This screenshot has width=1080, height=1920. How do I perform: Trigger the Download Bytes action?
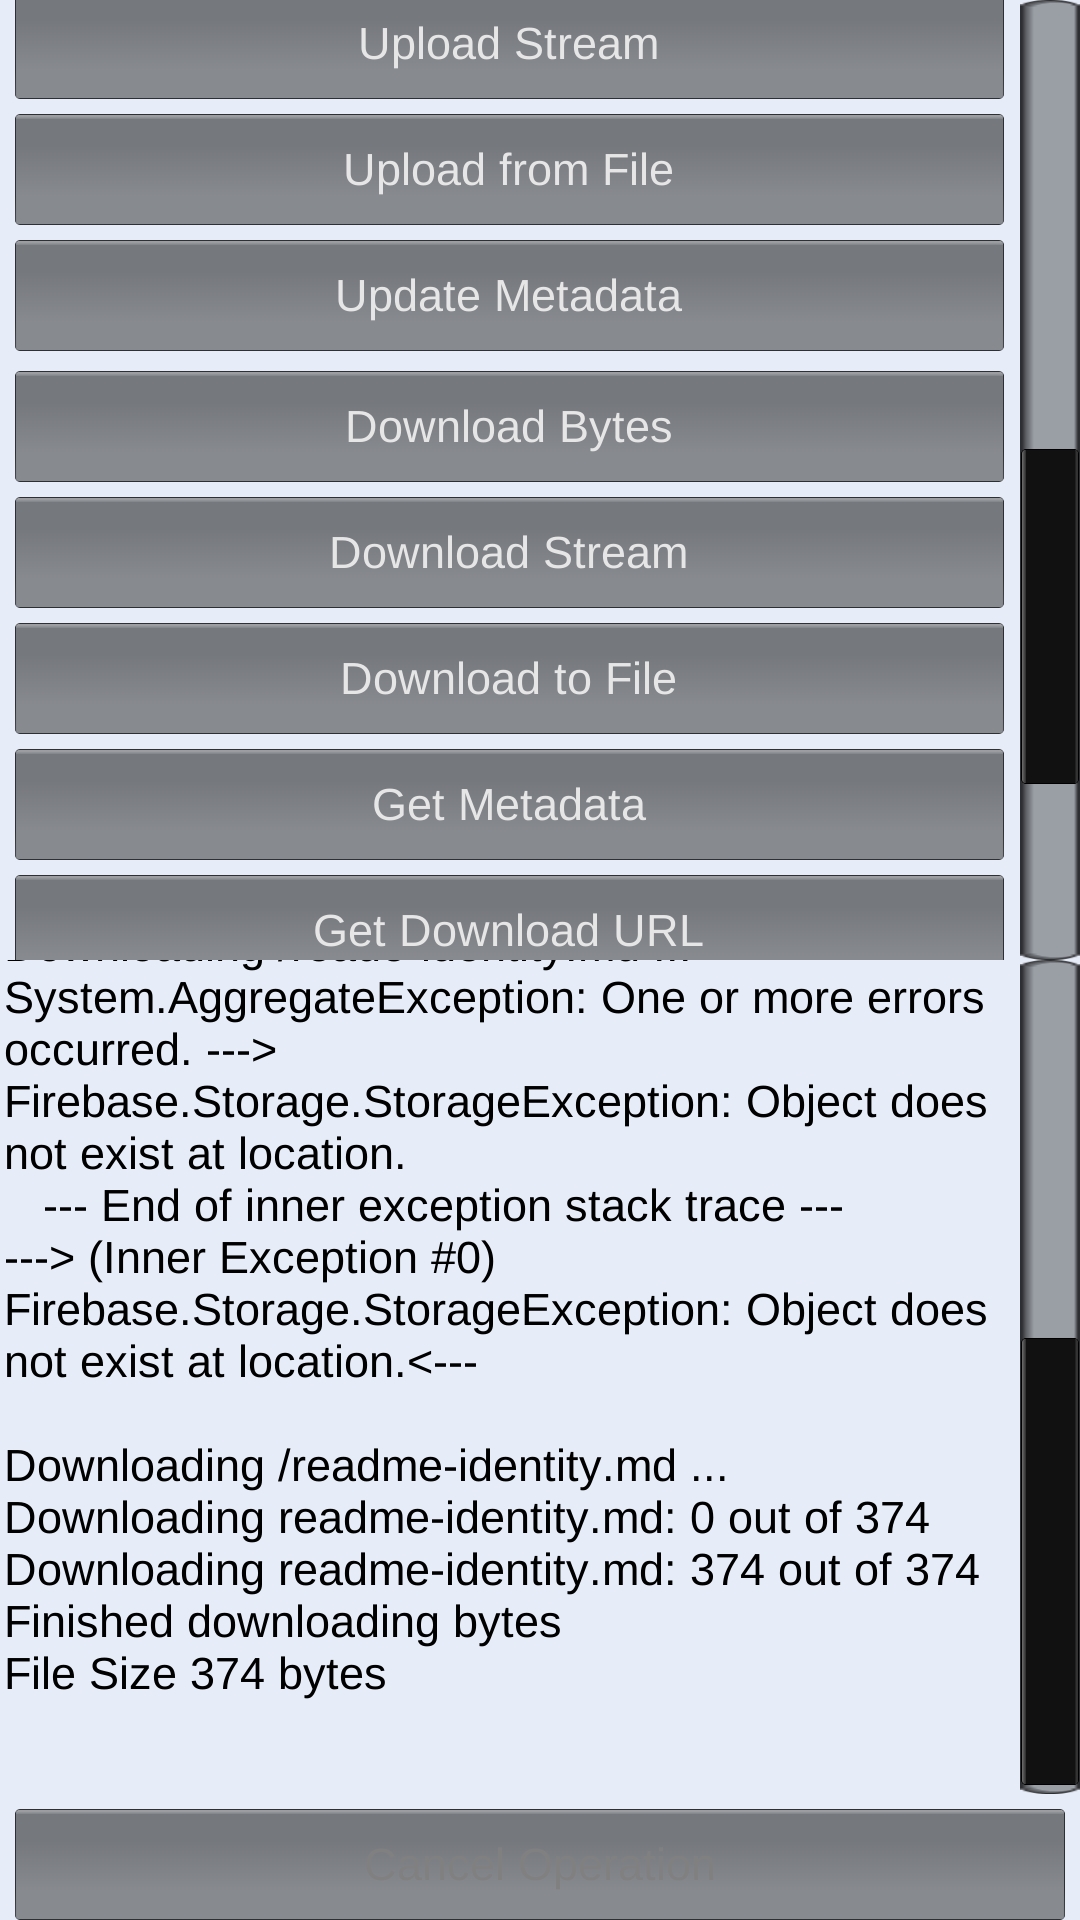coord(509,426)
